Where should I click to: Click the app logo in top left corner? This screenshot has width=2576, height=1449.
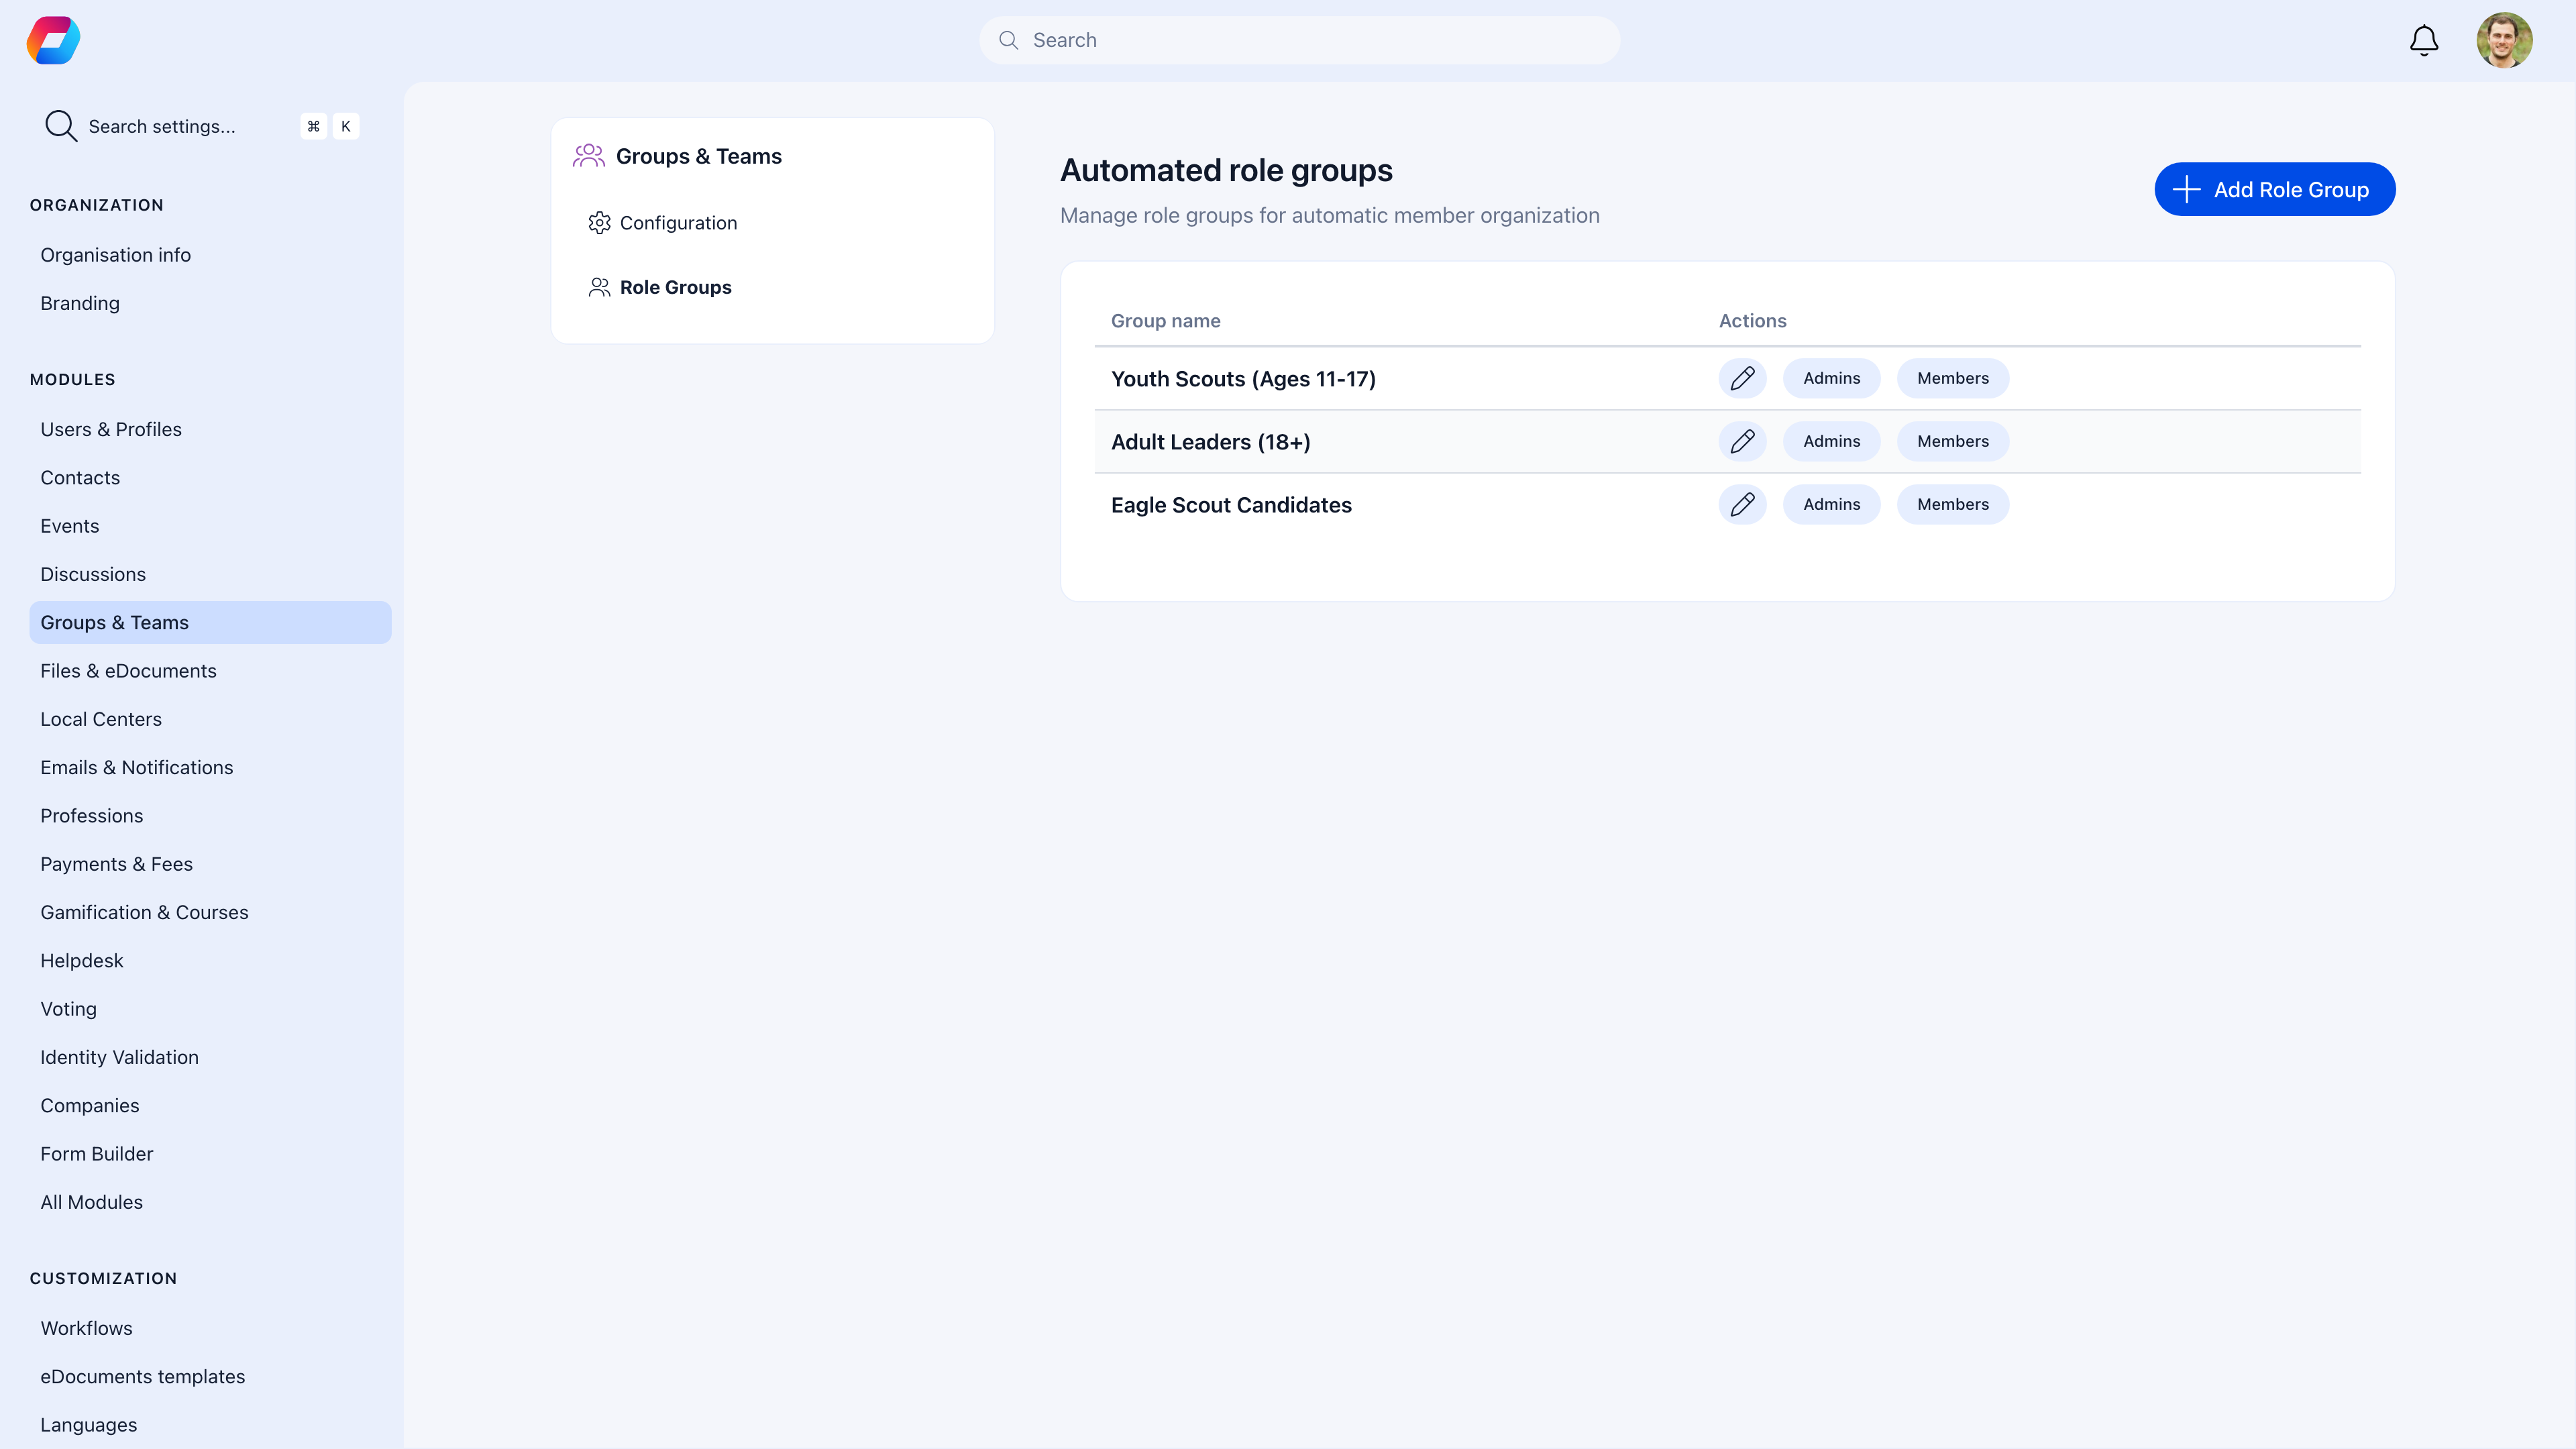tap(52, 40)
